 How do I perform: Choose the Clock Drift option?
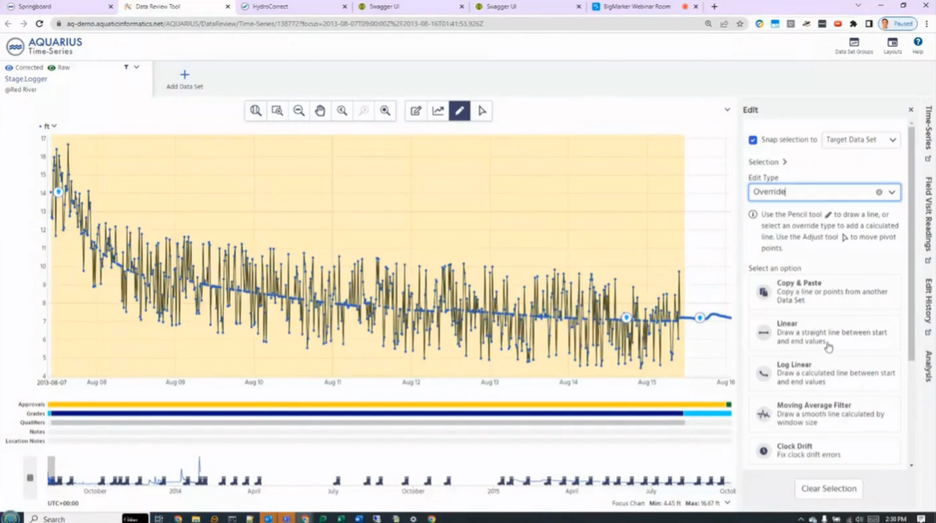[824, 451]
